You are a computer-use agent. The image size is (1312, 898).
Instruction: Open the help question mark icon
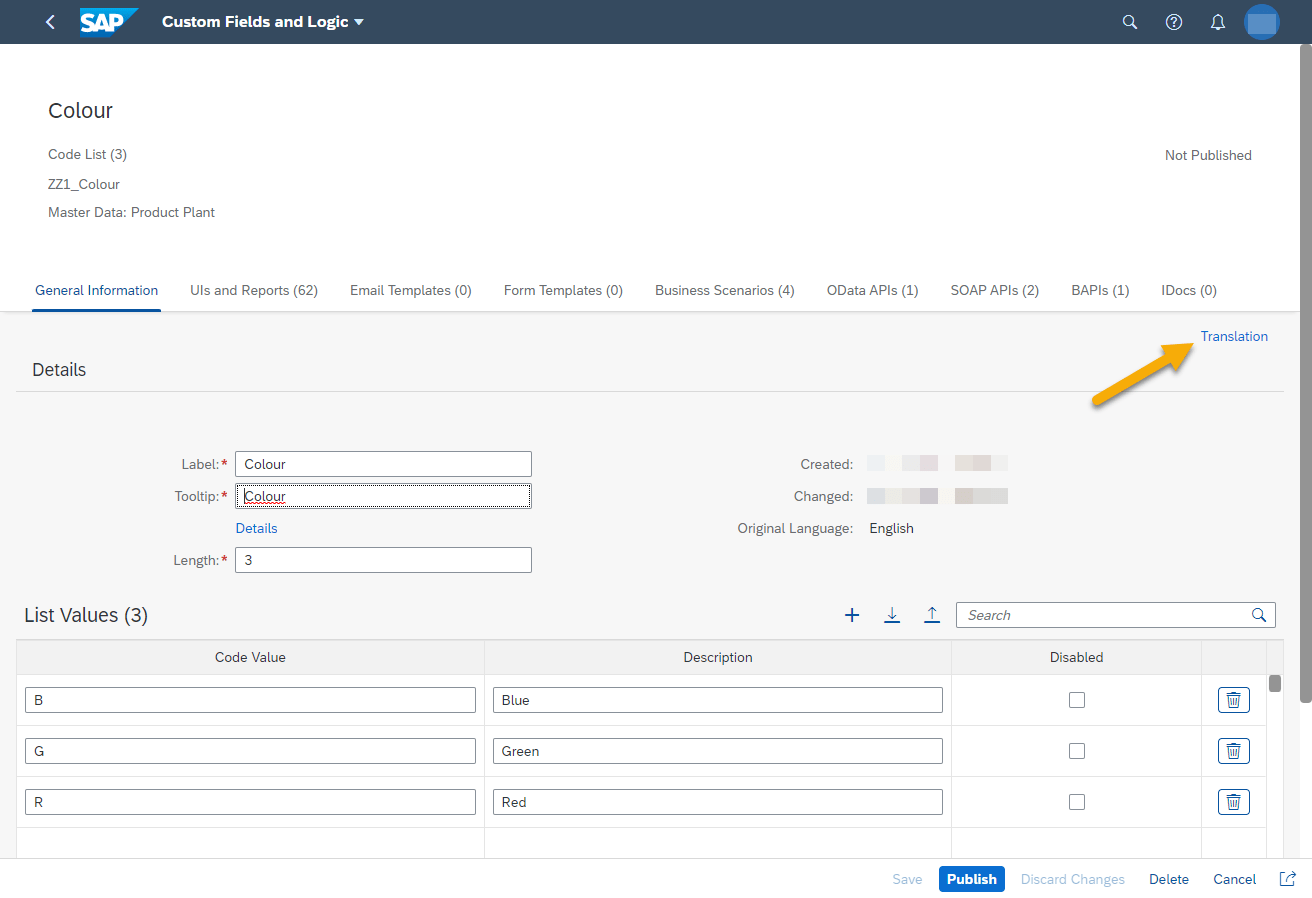click(x=1174, y=22)
